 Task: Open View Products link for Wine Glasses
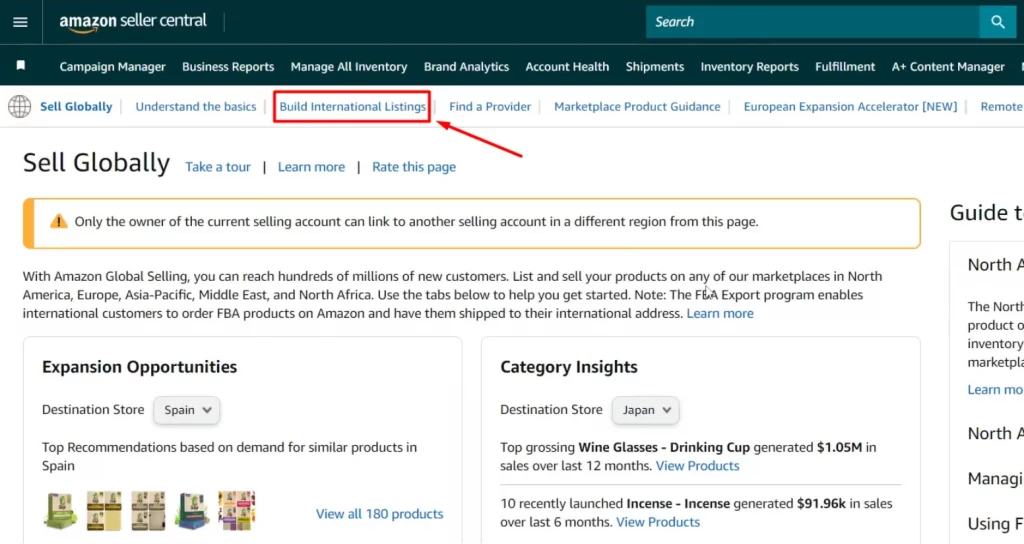(x=697, y=466)
